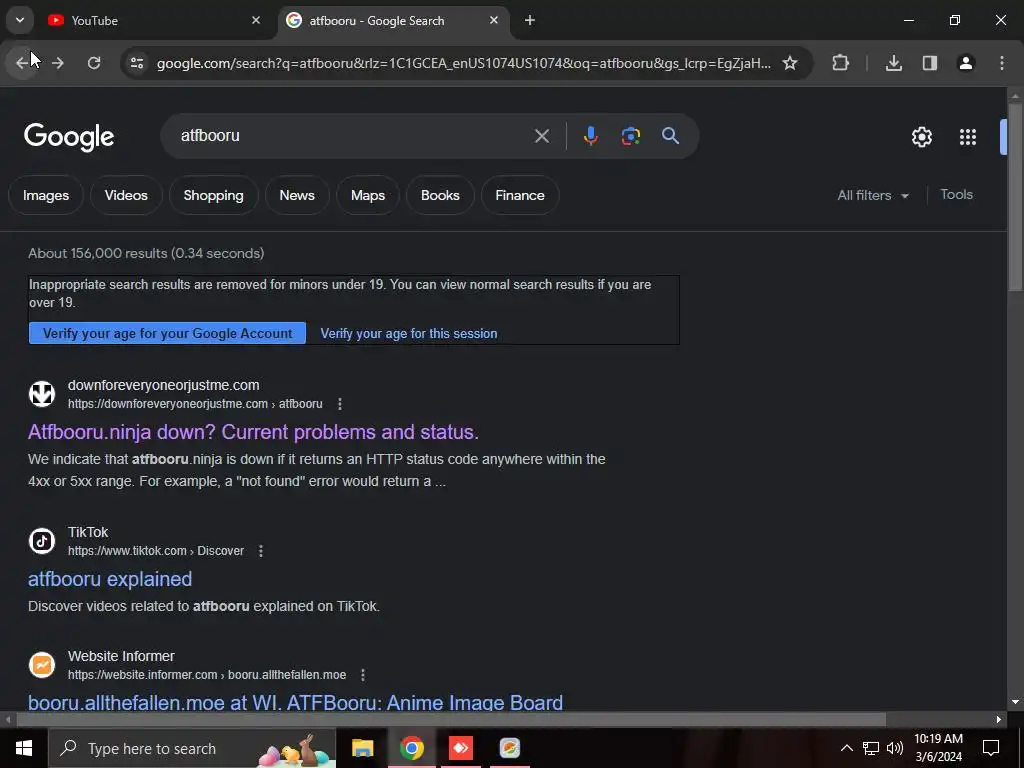Open Google quick settings gear
Screen dimensions: 1024x768
coord(921,136)
